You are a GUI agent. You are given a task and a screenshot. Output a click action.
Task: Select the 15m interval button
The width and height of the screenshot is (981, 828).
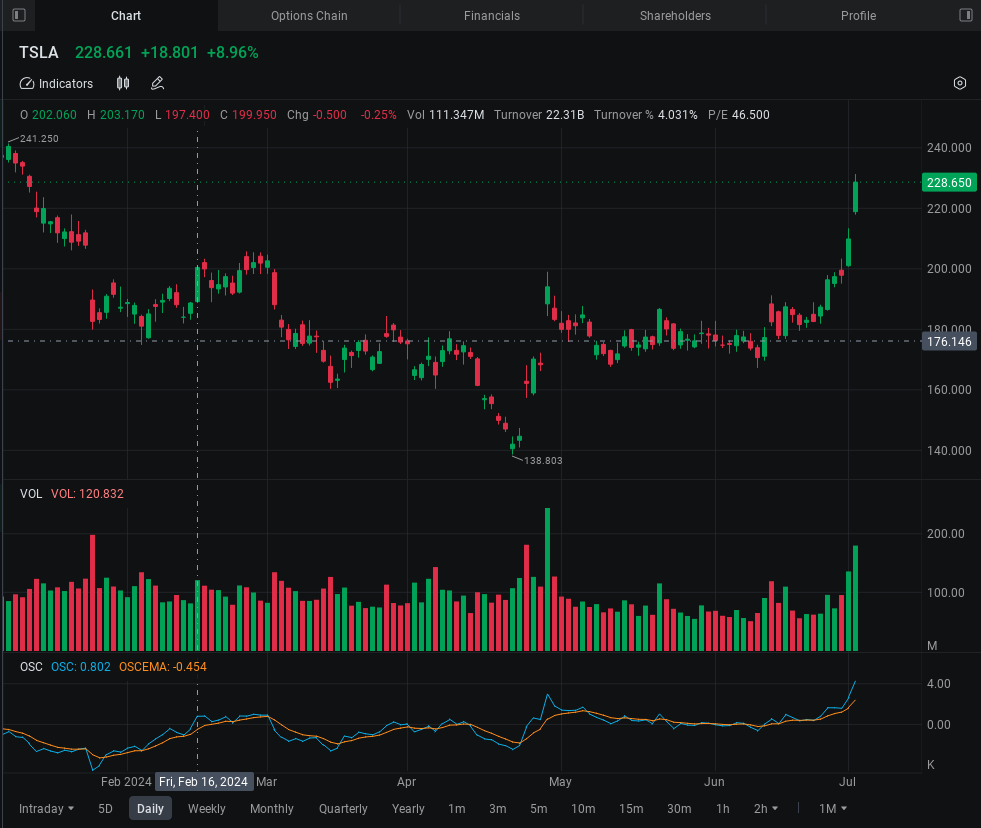631,809
